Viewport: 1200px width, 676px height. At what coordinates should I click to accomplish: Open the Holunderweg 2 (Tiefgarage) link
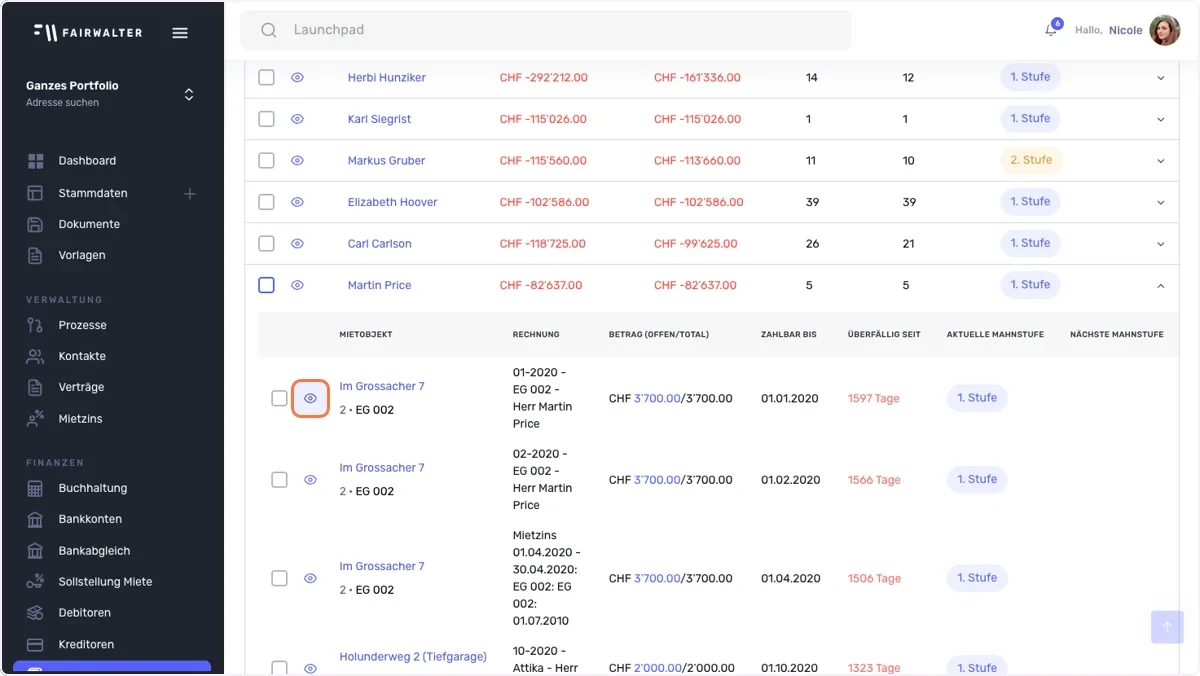point(413,657)
